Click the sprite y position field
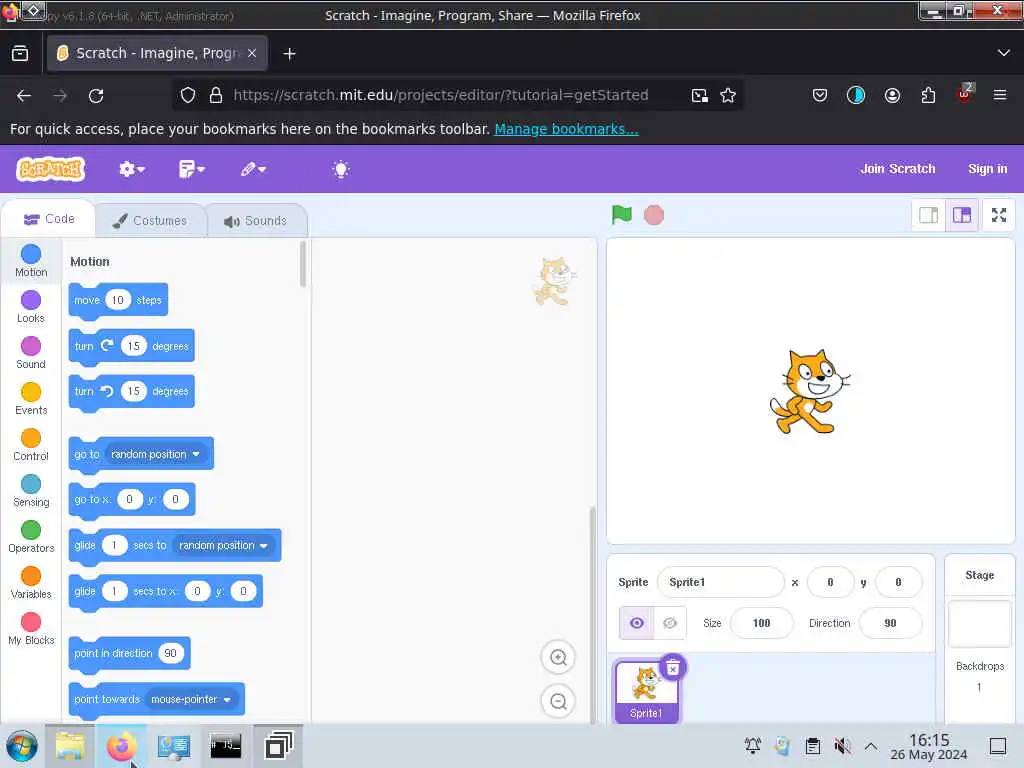The image size is (1024, 768). coord(898,582)
